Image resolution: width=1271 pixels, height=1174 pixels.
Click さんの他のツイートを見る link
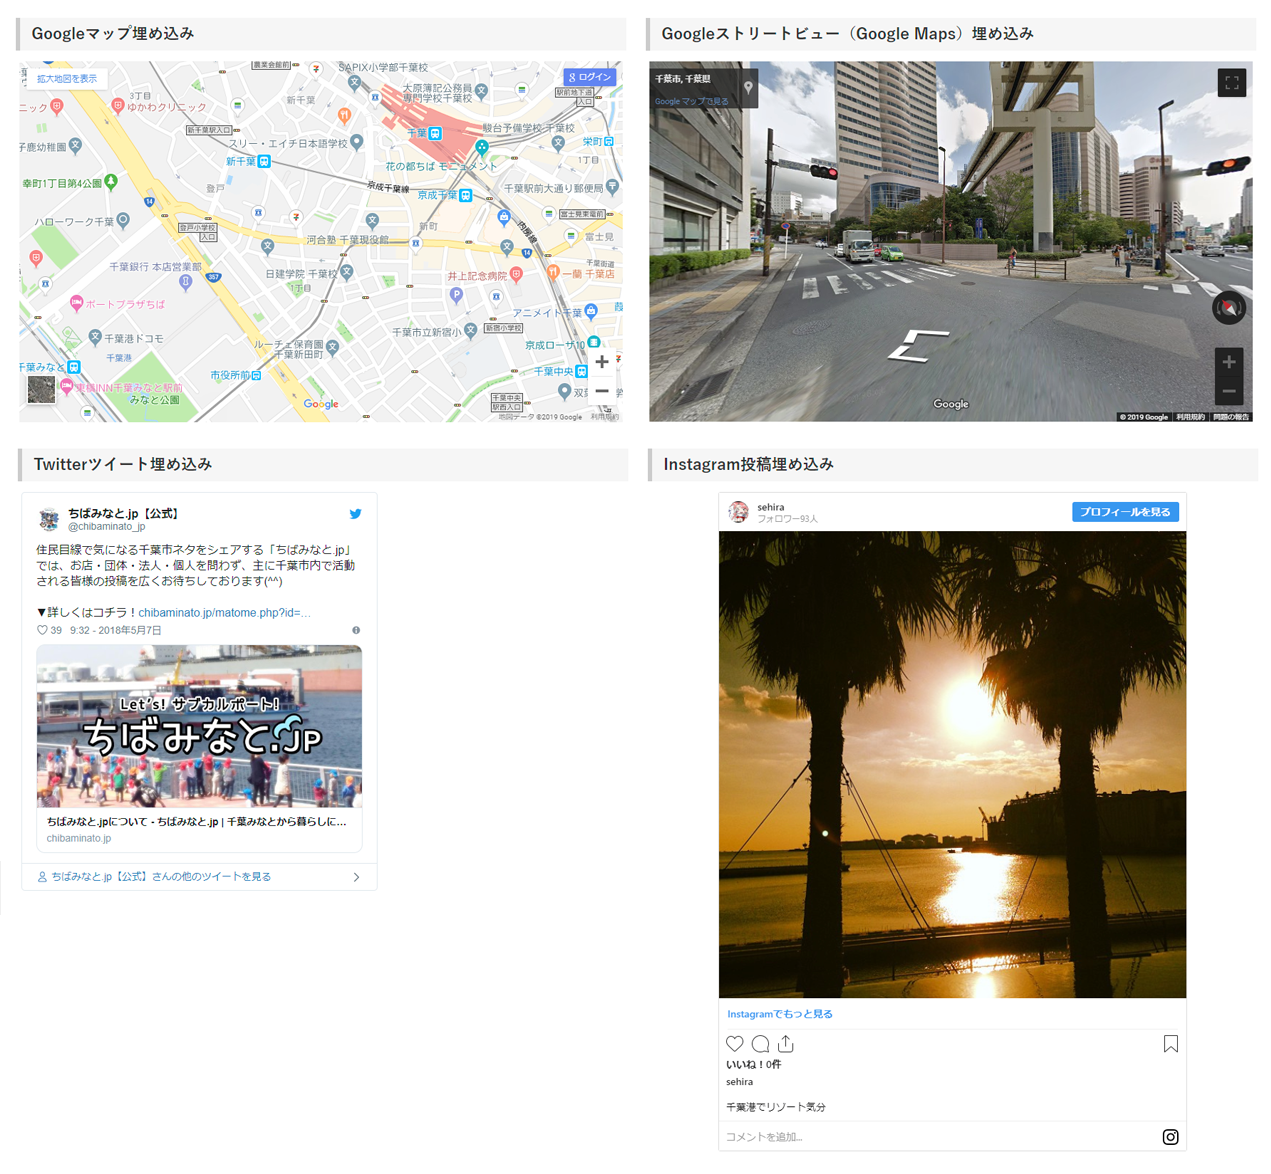[161, 877]
